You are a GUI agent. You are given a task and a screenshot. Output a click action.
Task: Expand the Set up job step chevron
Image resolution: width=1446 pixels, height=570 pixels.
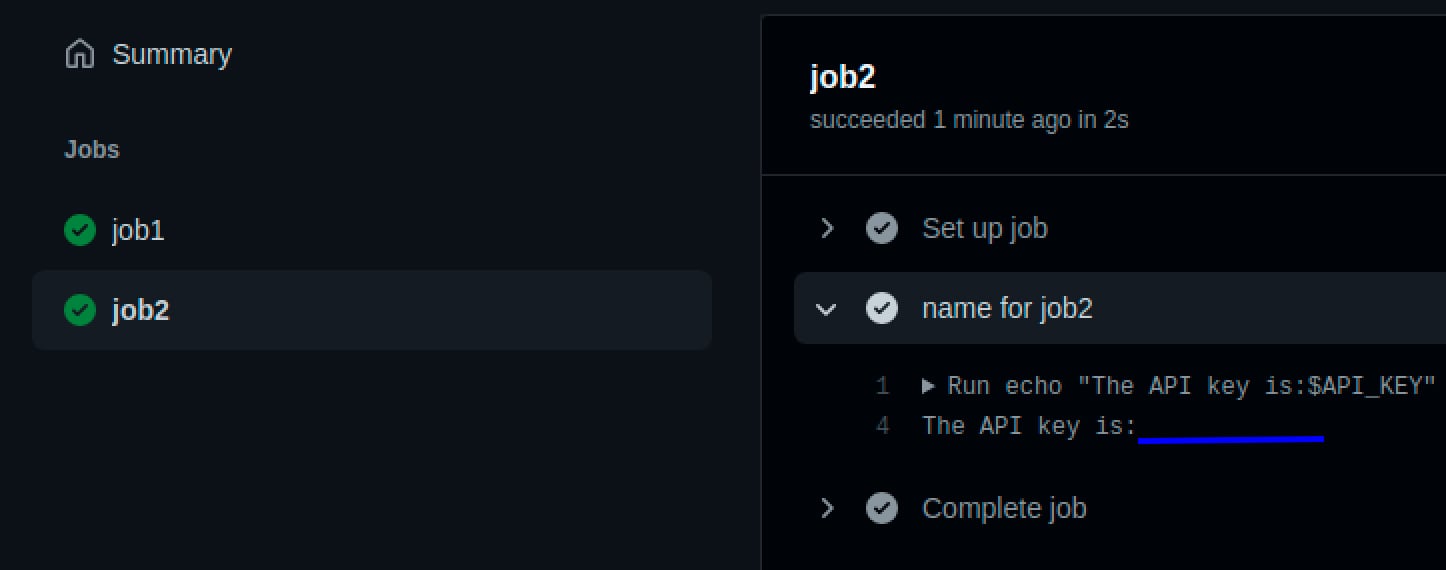826,228
